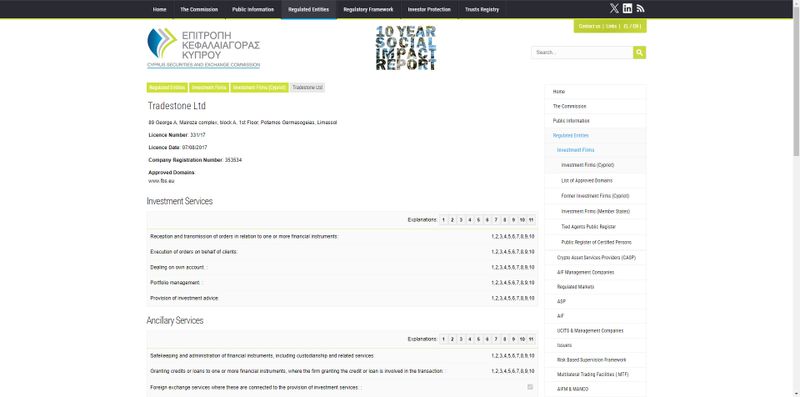Open AIF Management Companies sidebar link
This screenshot has width=800, height=397.
pyautogui.click(x=595, y=272)
